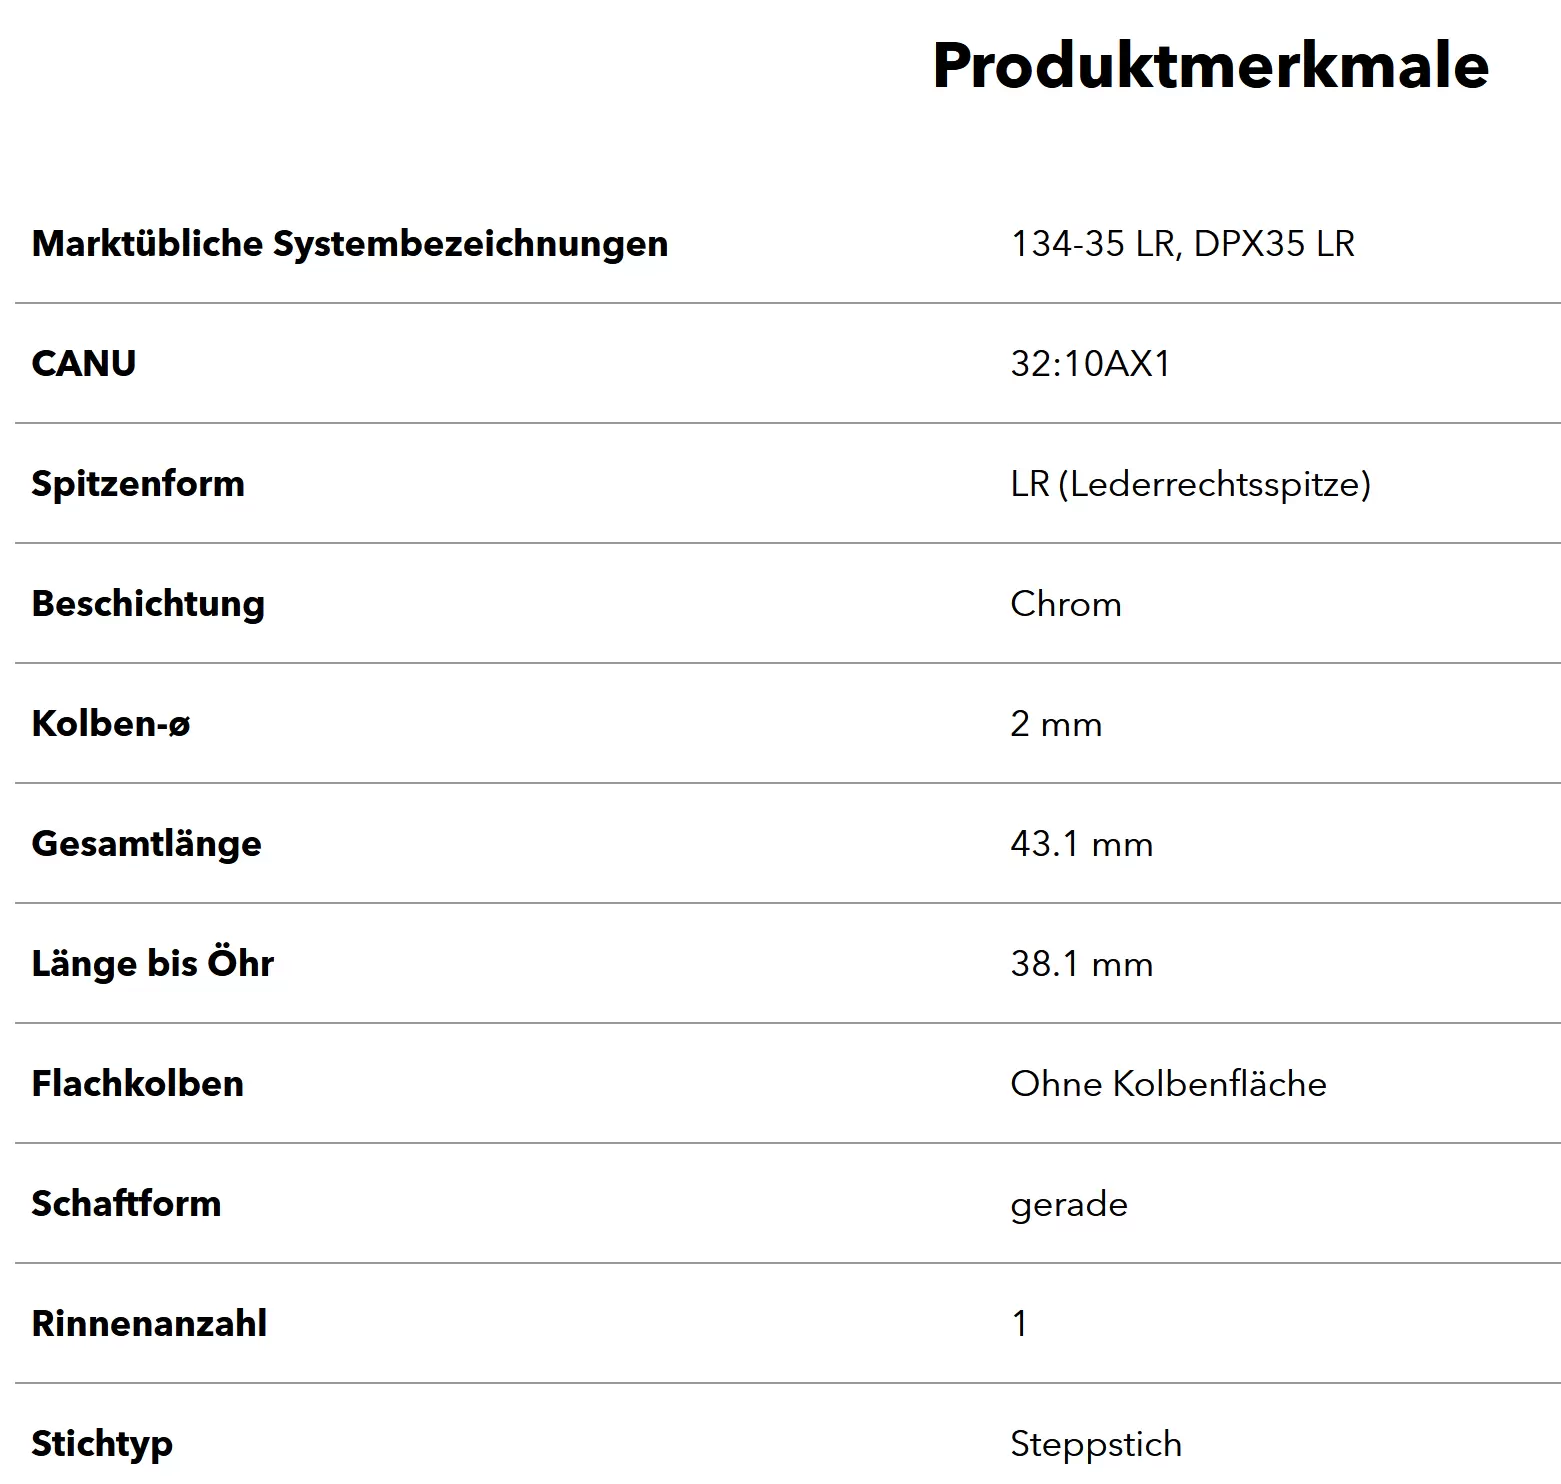Image resolution: width=1561 pixels, height=1484 pixels.
Task: Click the 2 mm Kolben value
Action: click(1056, 724)
